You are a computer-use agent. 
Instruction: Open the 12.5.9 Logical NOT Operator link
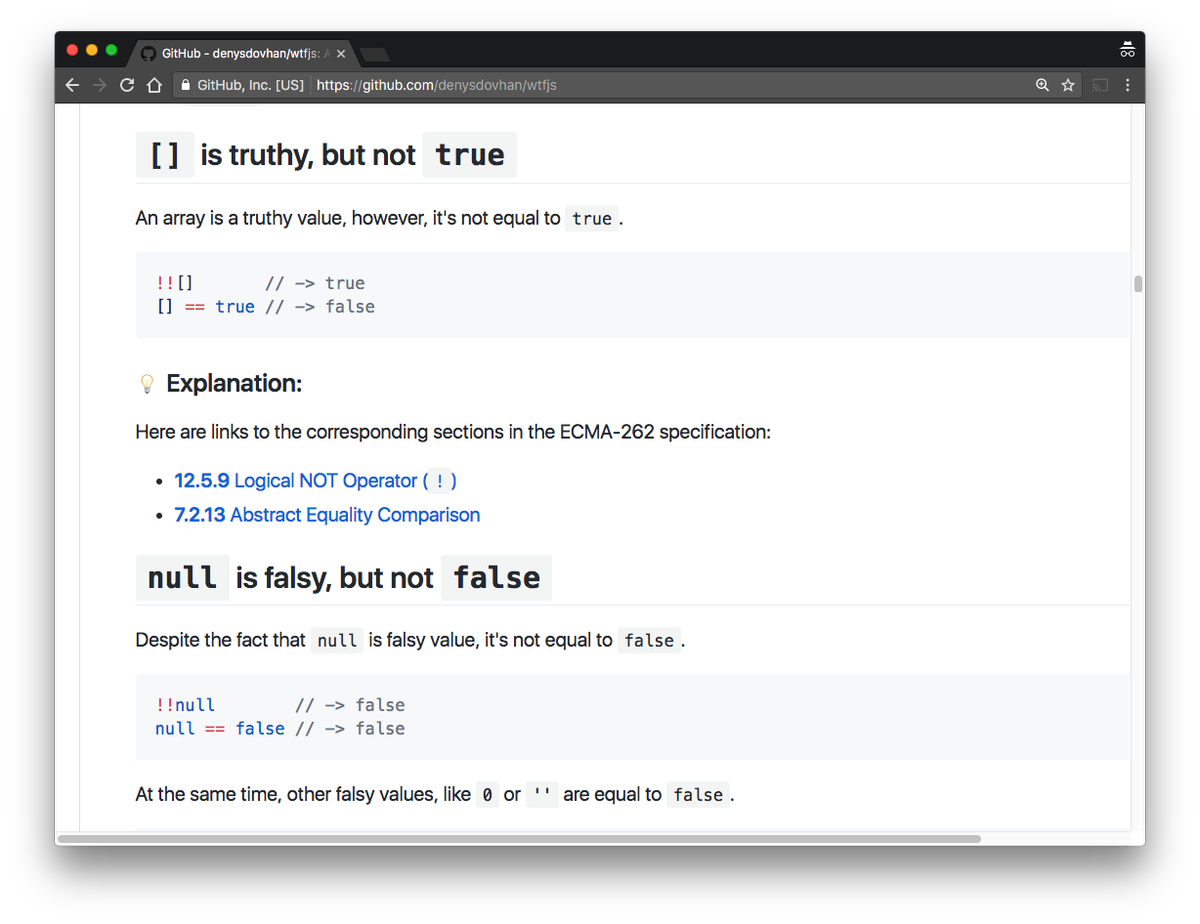(x=315, y=481)
